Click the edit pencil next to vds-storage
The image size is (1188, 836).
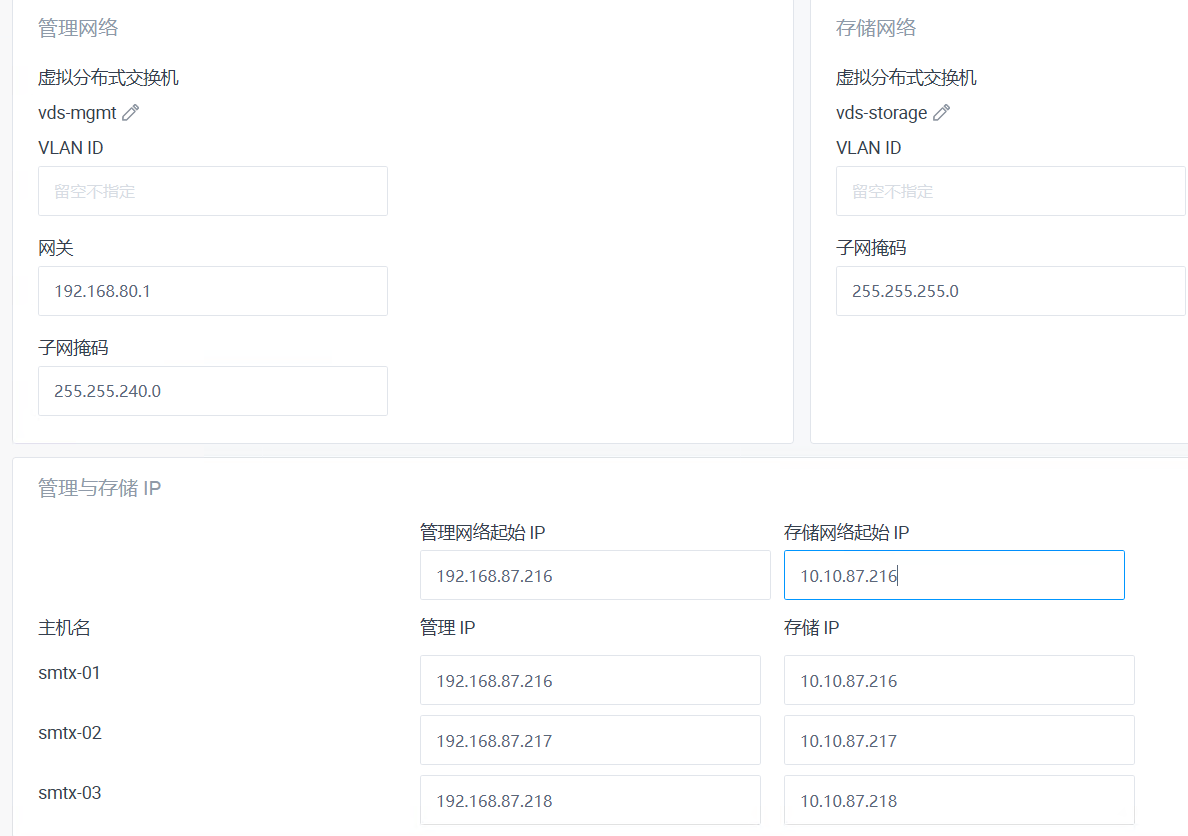tap(940, 113)
